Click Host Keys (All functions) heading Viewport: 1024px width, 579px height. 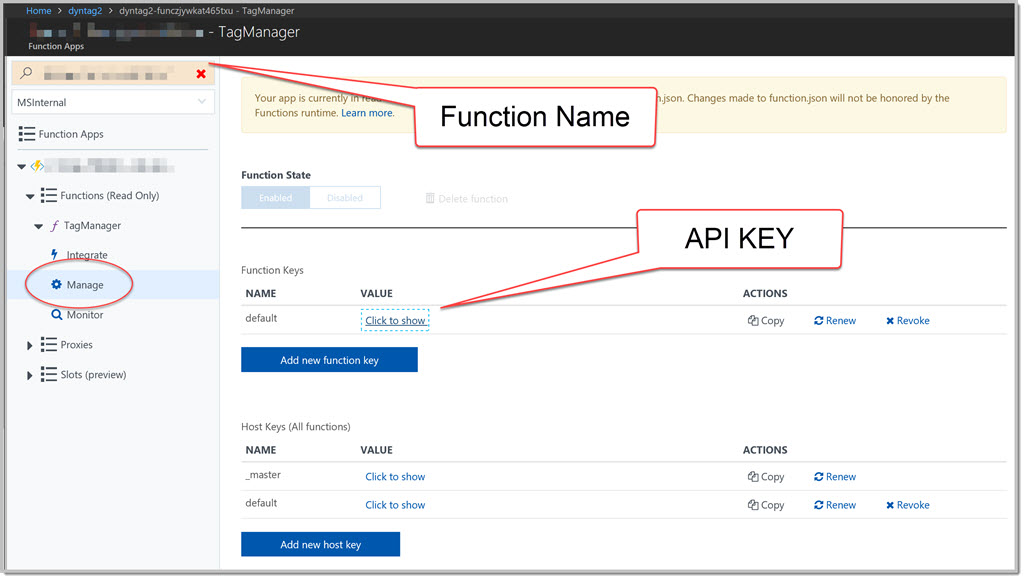tap(296, 426)
